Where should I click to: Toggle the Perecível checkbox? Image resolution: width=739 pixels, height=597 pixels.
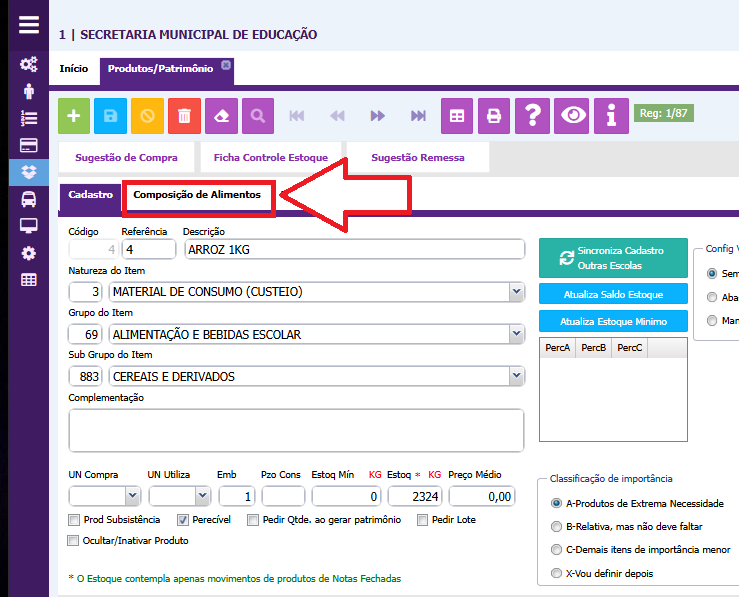click(183, 520)
